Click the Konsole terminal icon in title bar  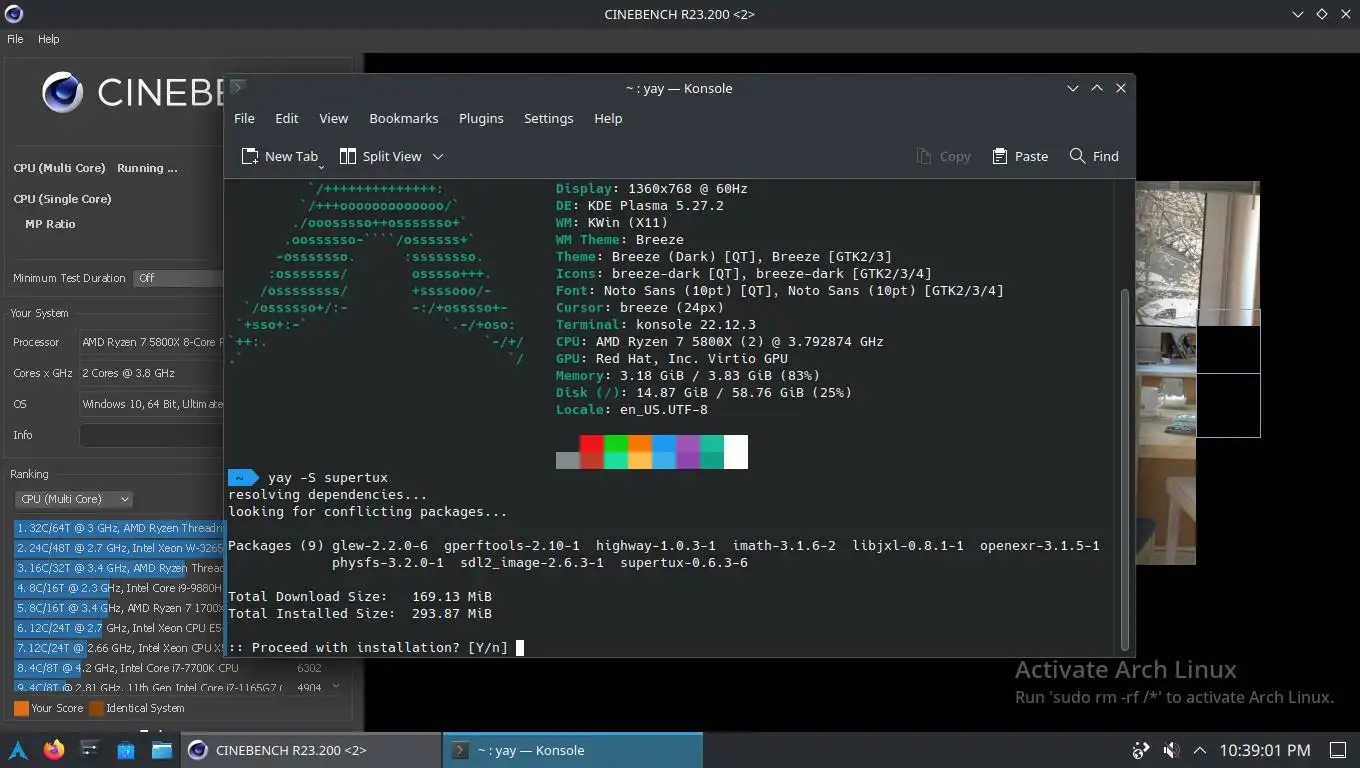(x=237, y=87)
